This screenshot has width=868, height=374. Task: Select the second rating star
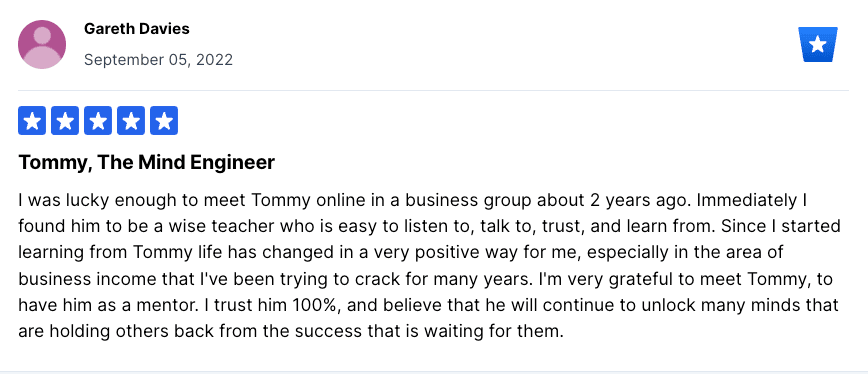coord(65,121)
